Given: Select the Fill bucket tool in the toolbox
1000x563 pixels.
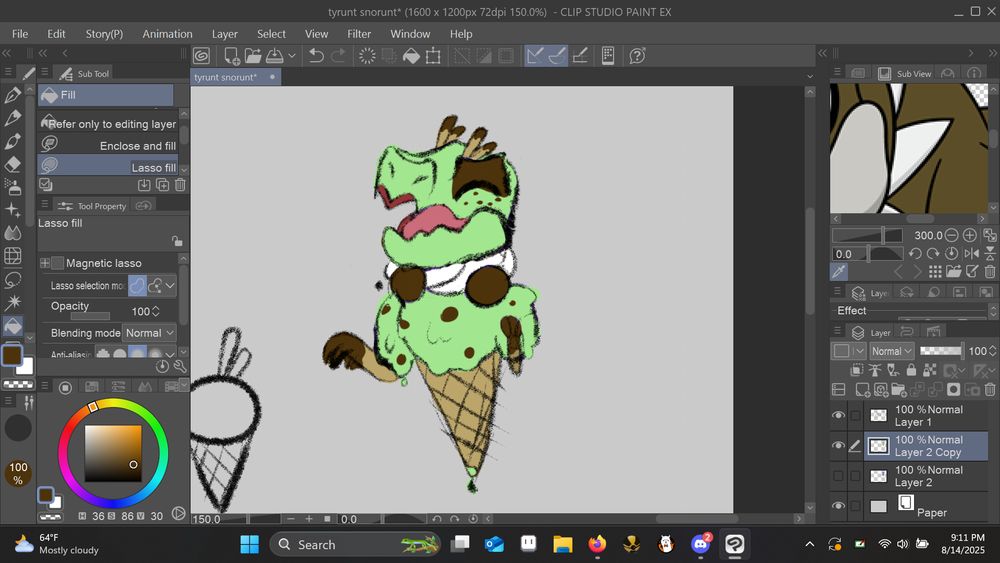Looking at the screenshot, I should [12, 326].
